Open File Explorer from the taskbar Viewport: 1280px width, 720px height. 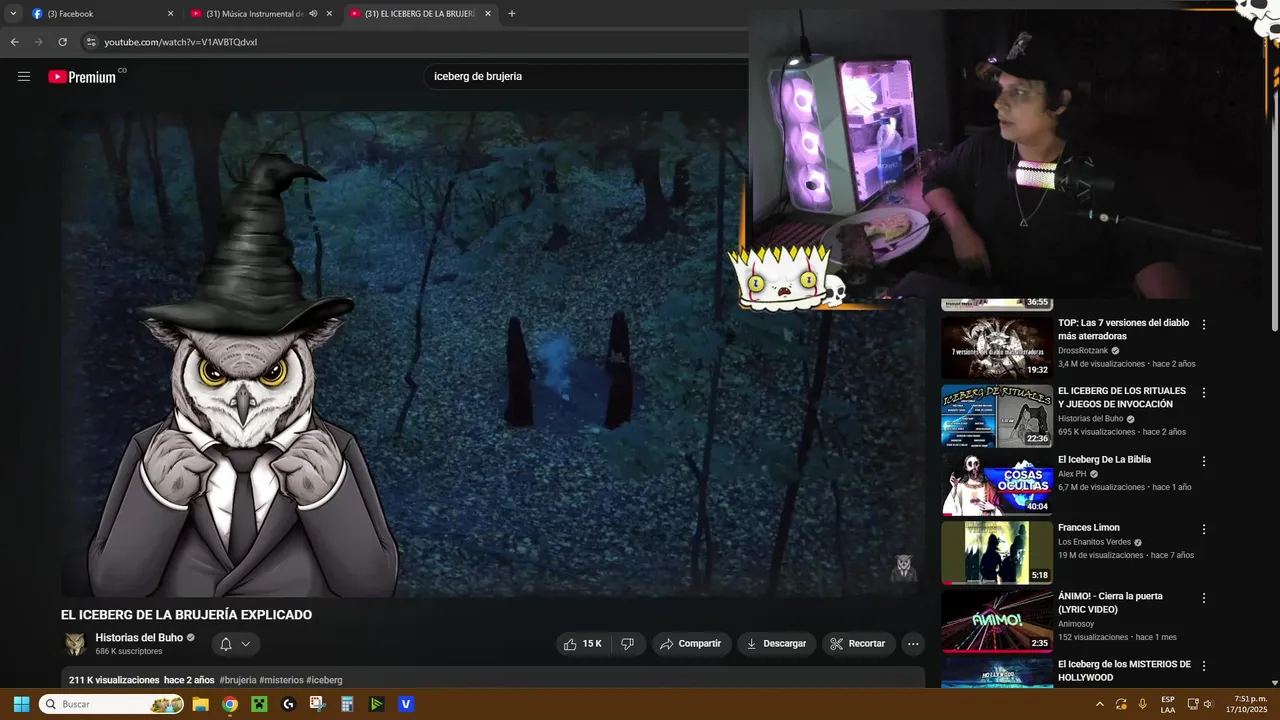[x=200, y=704]
